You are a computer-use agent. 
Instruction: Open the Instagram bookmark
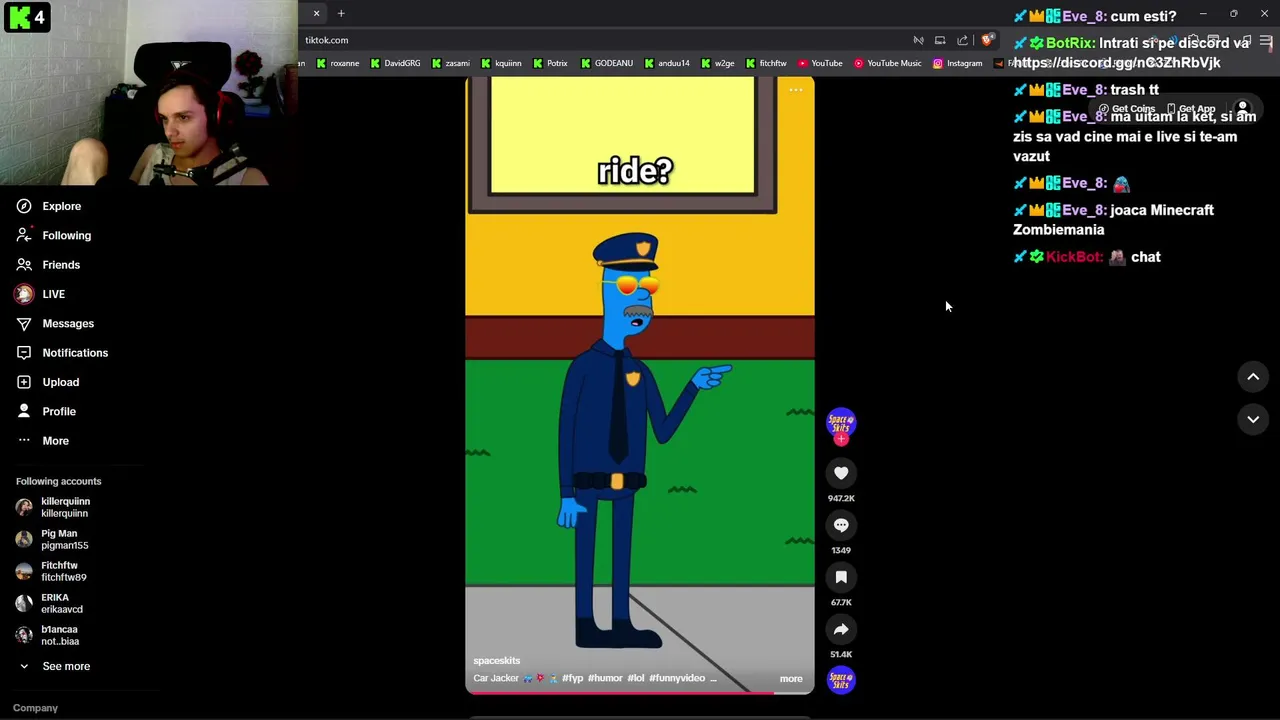tap(958, 63)
